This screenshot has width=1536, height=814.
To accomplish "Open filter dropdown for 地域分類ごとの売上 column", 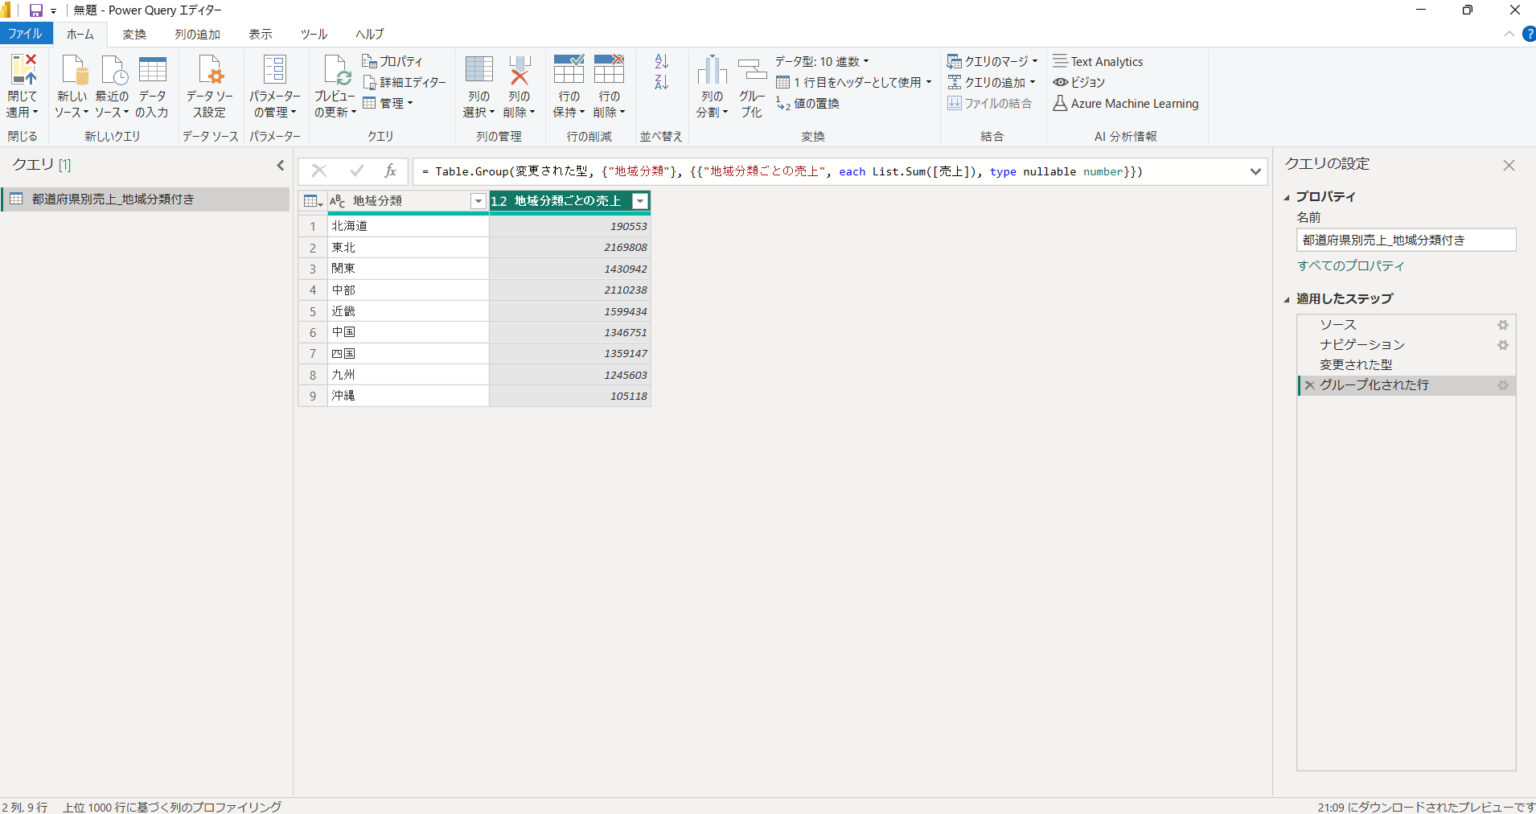I will (x=640, y=201).
